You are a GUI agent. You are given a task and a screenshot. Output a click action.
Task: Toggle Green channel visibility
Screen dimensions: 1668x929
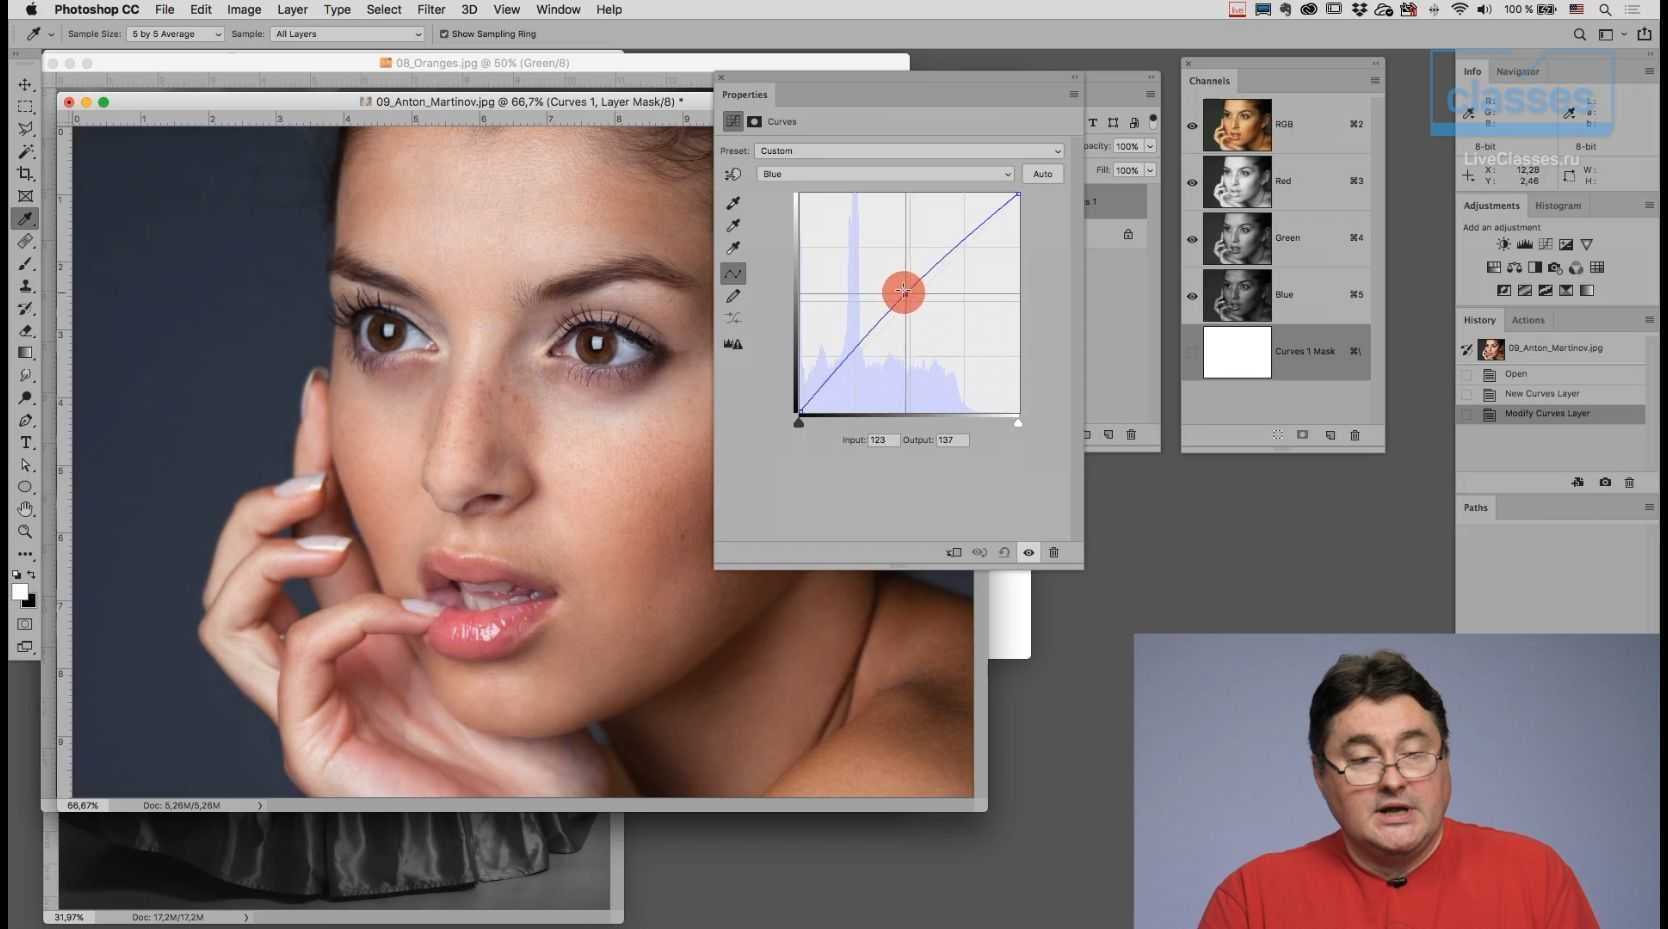[1192, 240]
